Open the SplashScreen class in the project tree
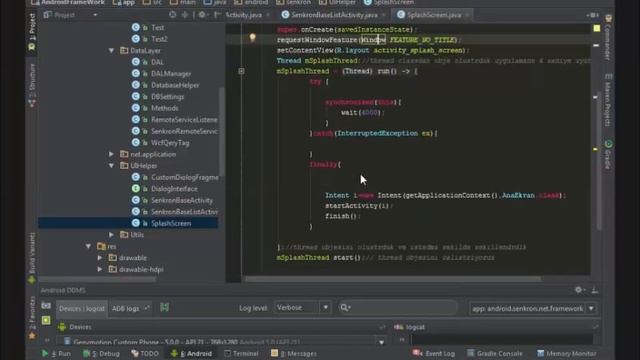The height and width of the screenshot is (360, 640). 171,223
